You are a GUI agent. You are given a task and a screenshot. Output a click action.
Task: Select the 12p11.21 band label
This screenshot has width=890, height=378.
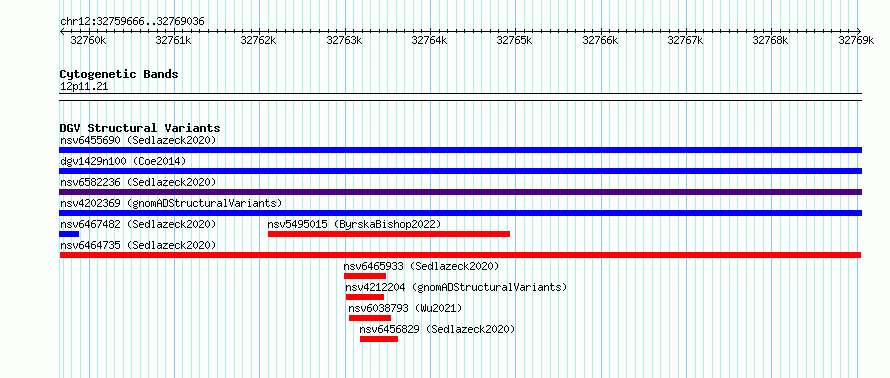[84, 87]
